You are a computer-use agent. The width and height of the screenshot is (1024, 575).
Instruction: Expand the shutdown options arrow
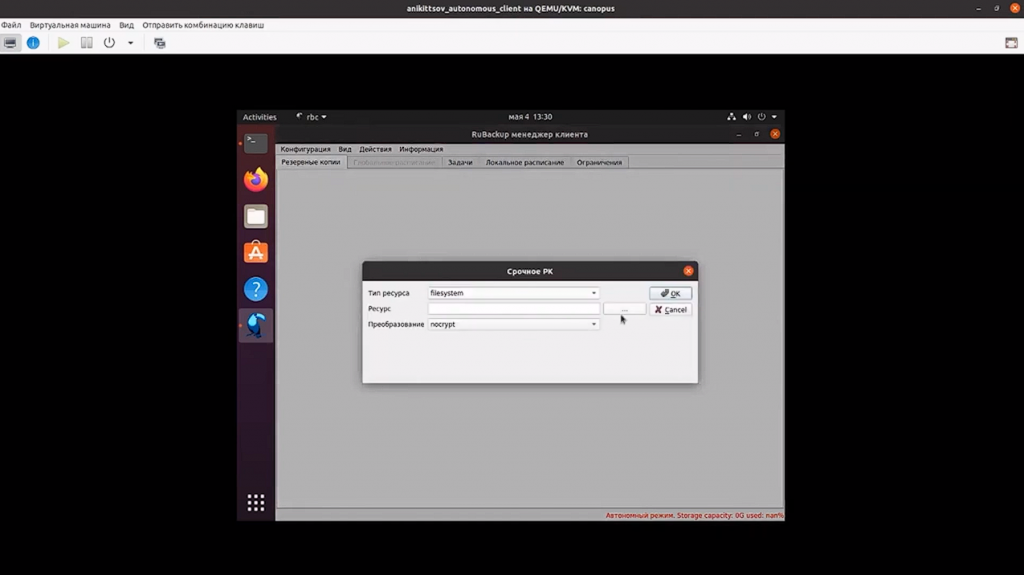pos(131,43)
